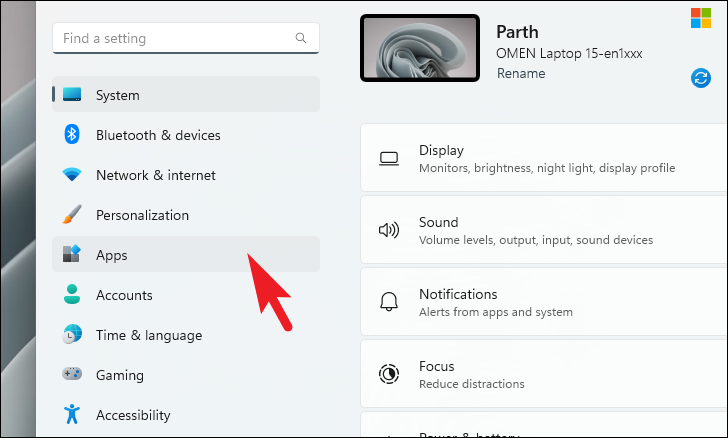Click the desktop wallpaper thumbnail
This screenshot has height=438, width=728.
click(x=420, y=48)
